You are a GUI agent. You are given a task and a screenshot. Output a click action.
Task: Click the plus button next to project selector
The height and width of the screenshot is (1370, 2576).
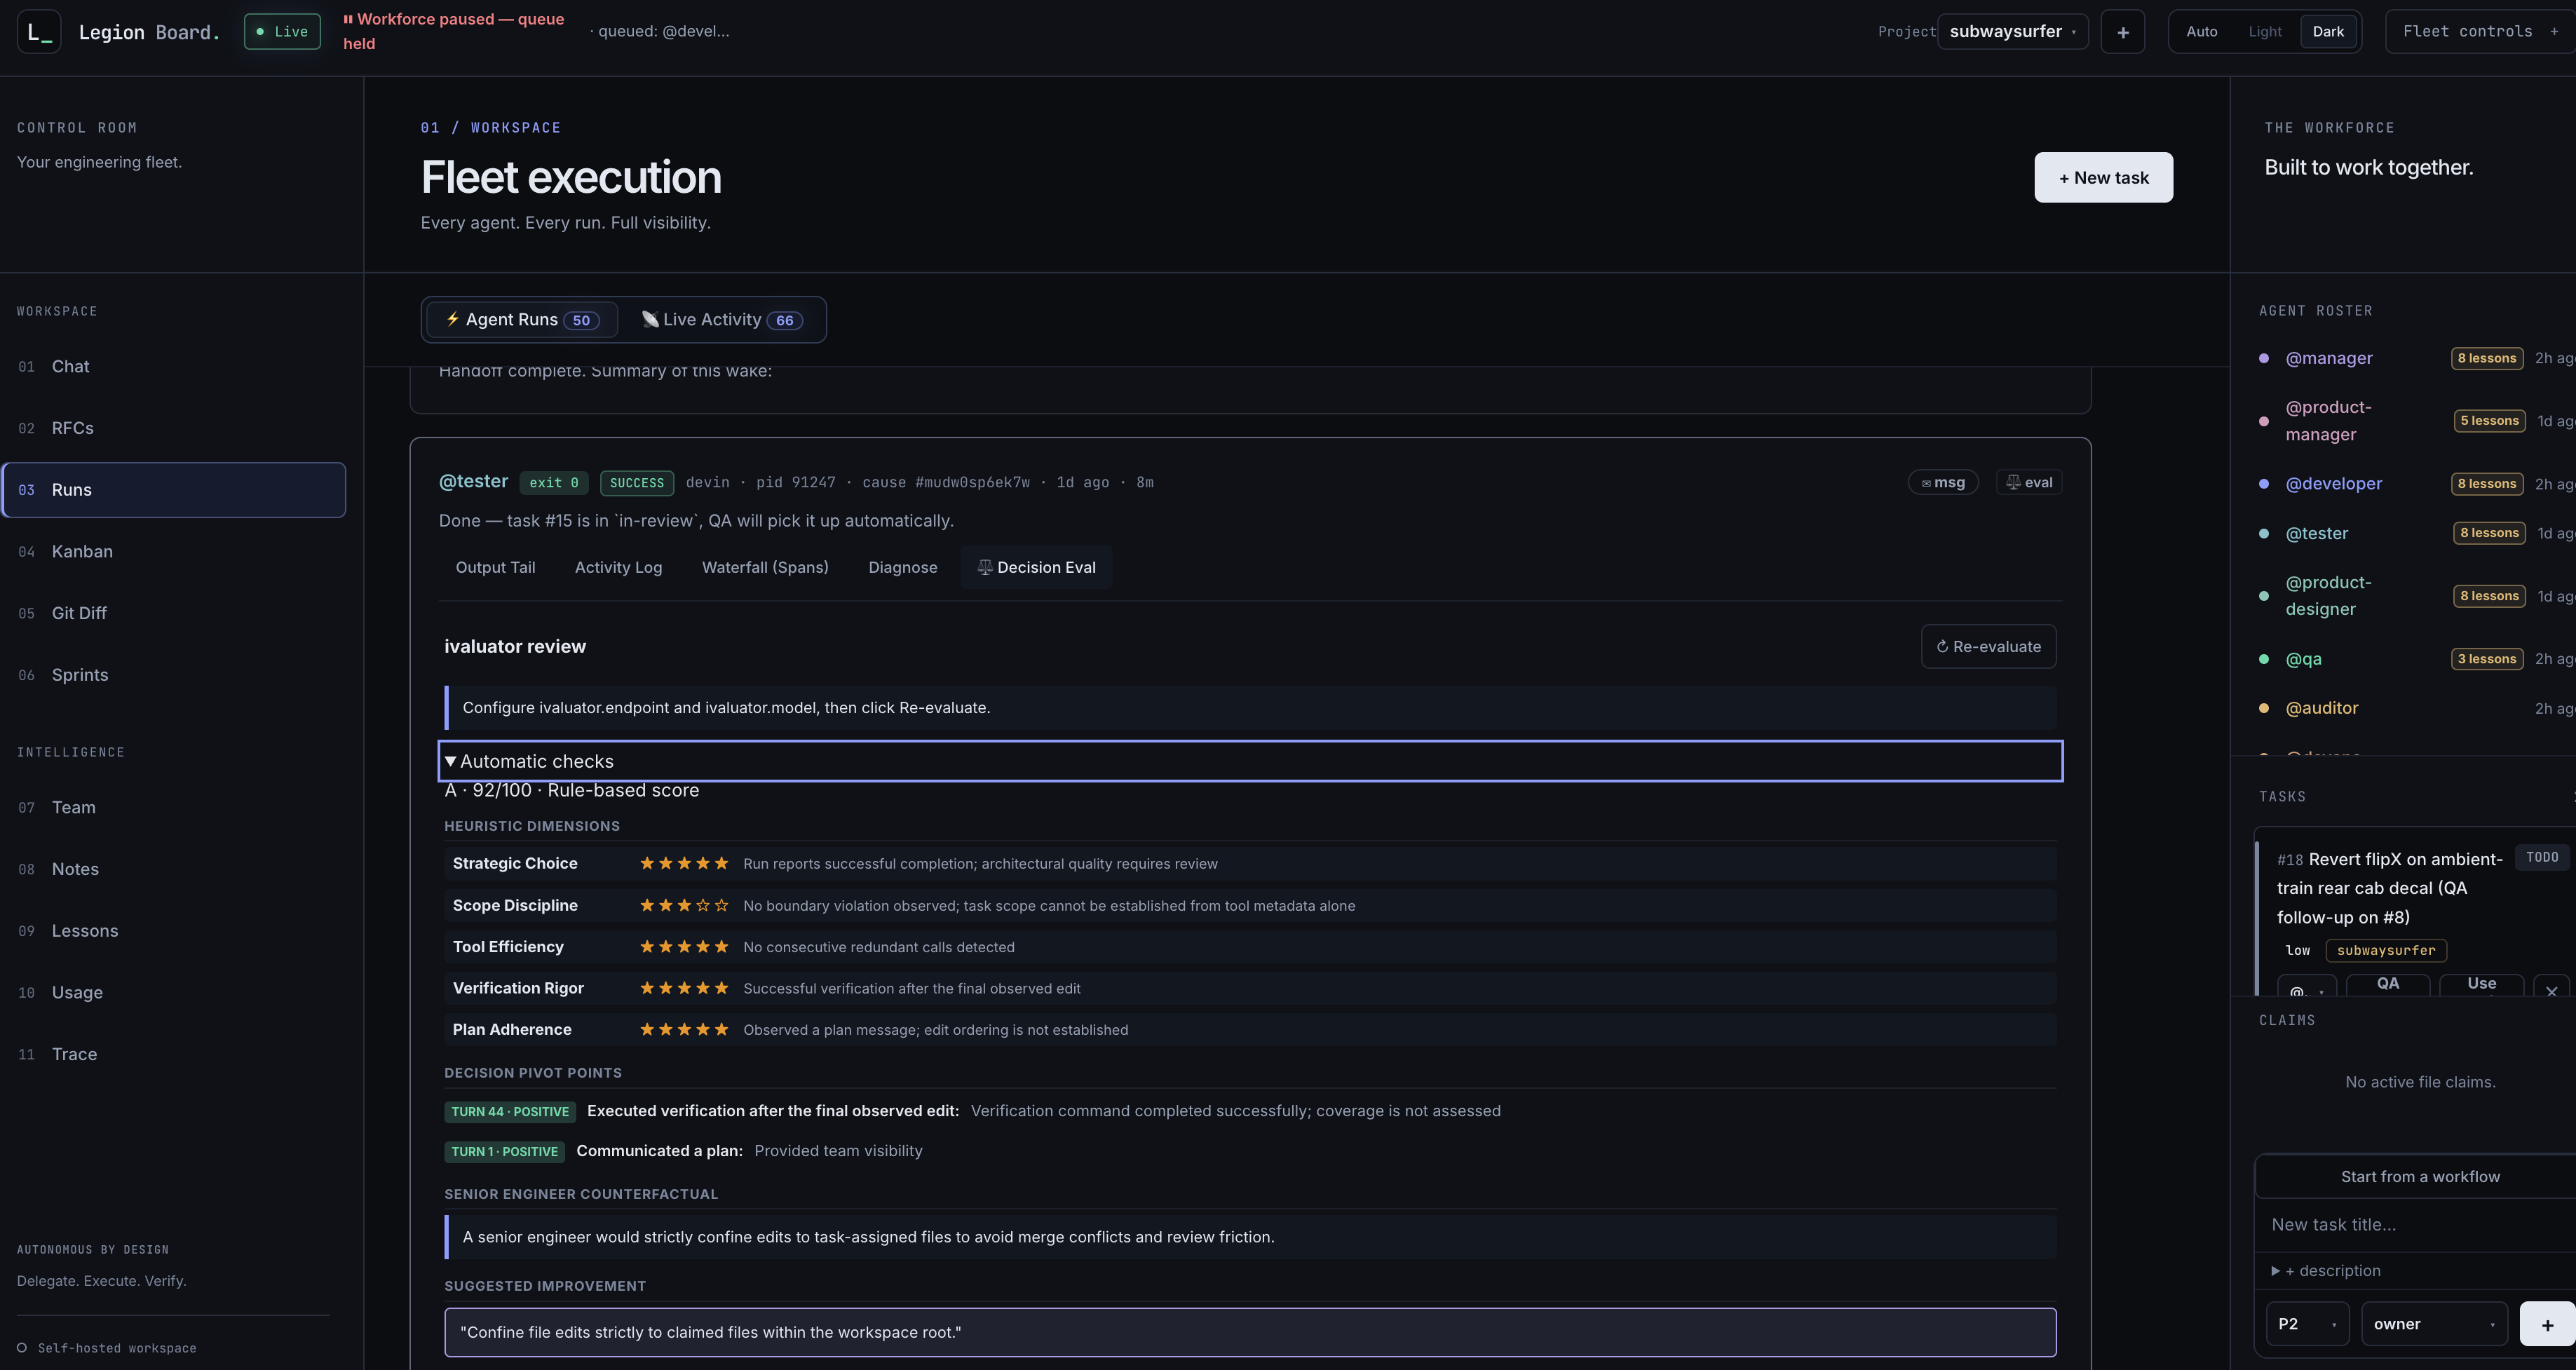pyautogui.click(x=2122, y=32)
